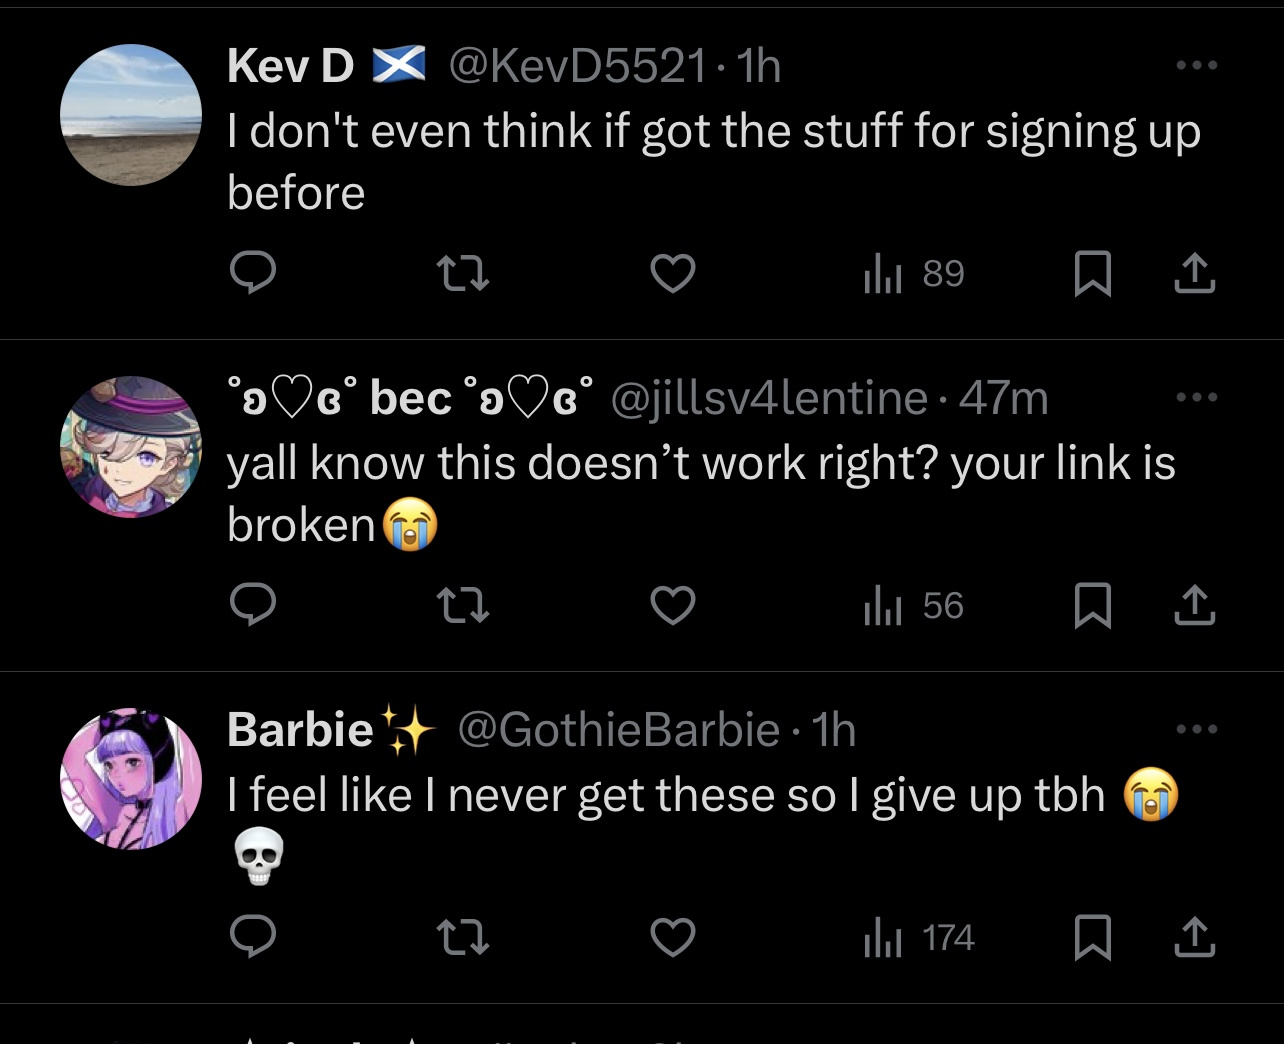The height and width of the screenshot is (1044, 1284).
Task: Like bec's broken link tweet
Action: click(673, 605)
